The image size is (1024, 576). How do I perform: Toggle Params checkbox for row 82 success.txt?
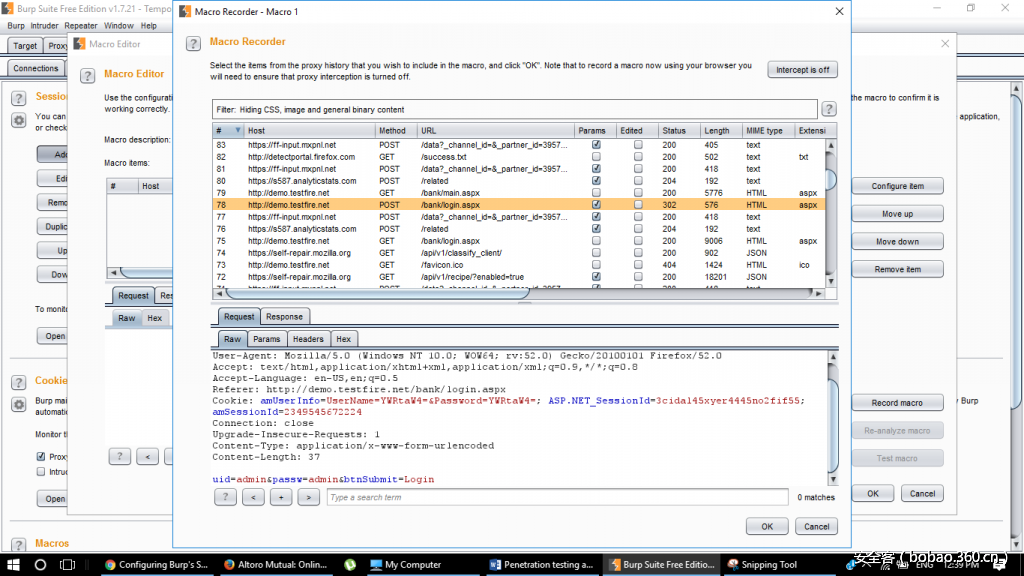[x=596, y=157]
